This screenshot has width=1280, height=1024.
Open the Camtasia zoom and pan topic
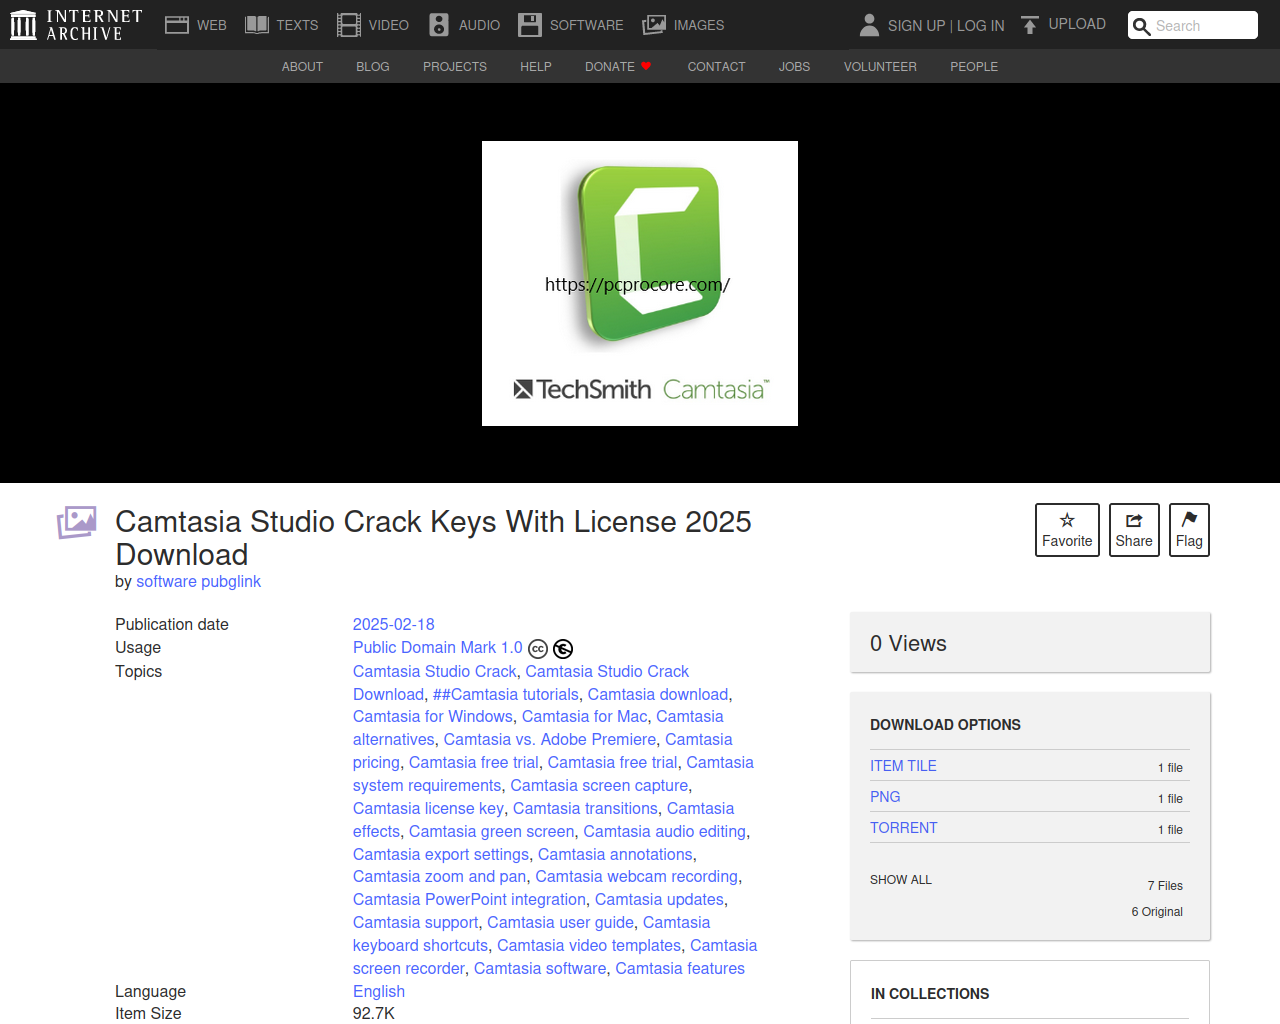(x=440, y=877)
